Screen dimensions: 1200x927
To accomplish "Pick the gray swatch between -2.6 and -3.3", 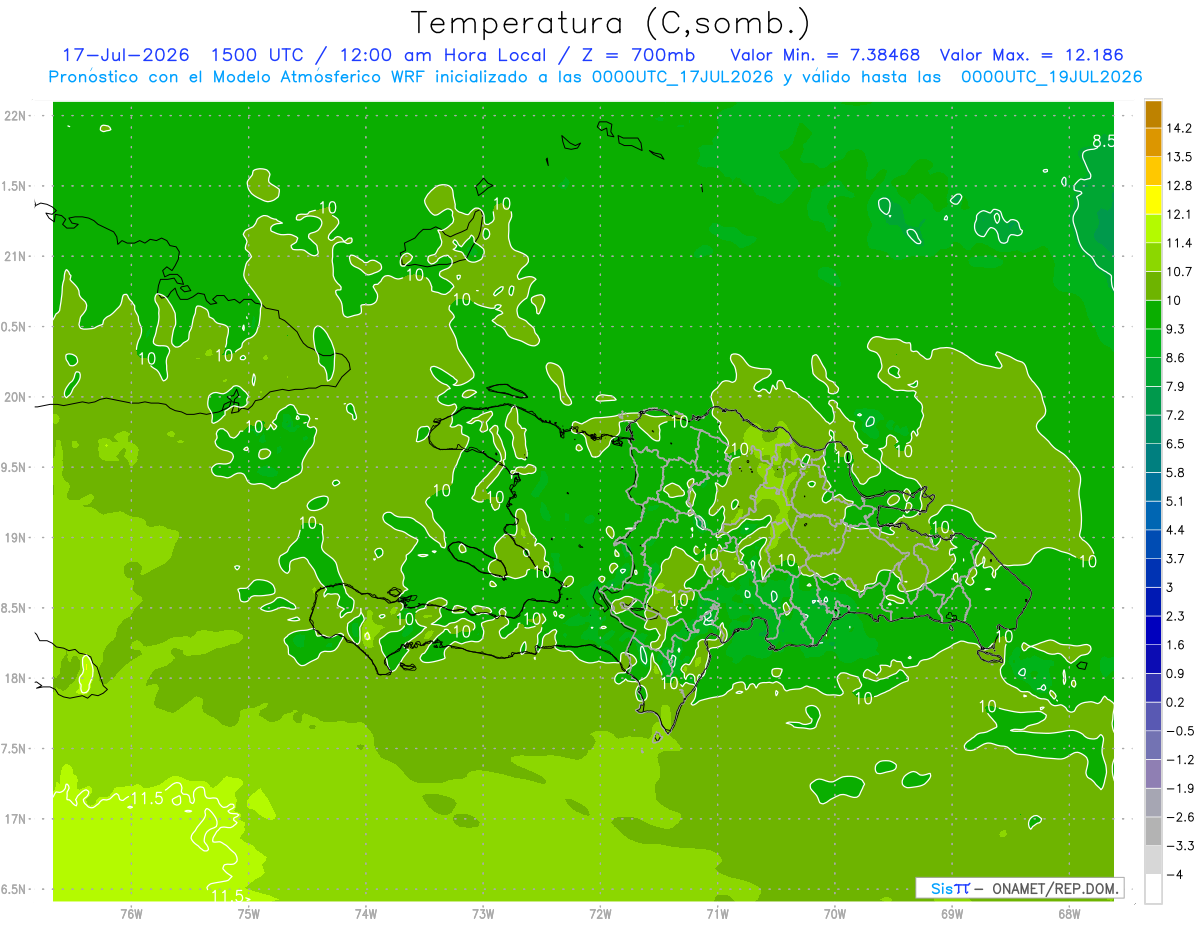I will pyautogui.click(x=1153, y=831).
